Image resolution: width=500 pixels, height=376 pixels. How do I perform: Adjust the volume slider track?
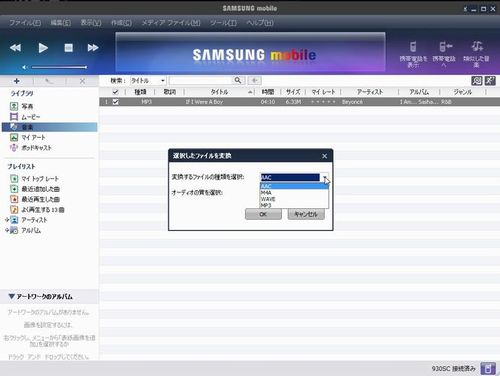click(59, 67)
